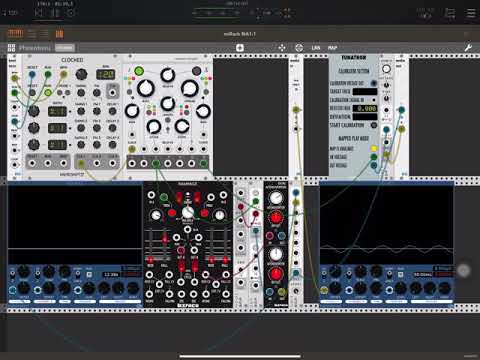Click the Tunathor calibration voltage out jack
This screenshot has height=360, width=480.
click(374, 83)
